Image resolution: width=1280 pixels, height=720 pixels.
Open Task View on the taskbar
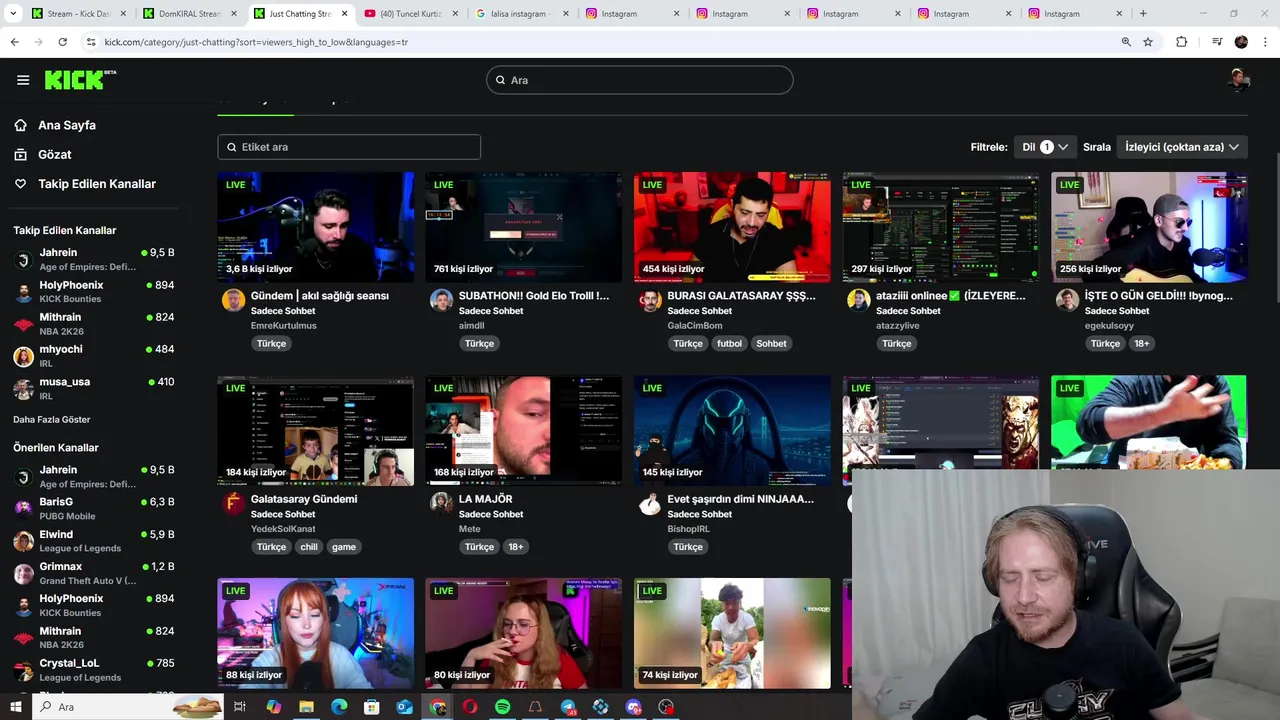click(x=240, y=707)
